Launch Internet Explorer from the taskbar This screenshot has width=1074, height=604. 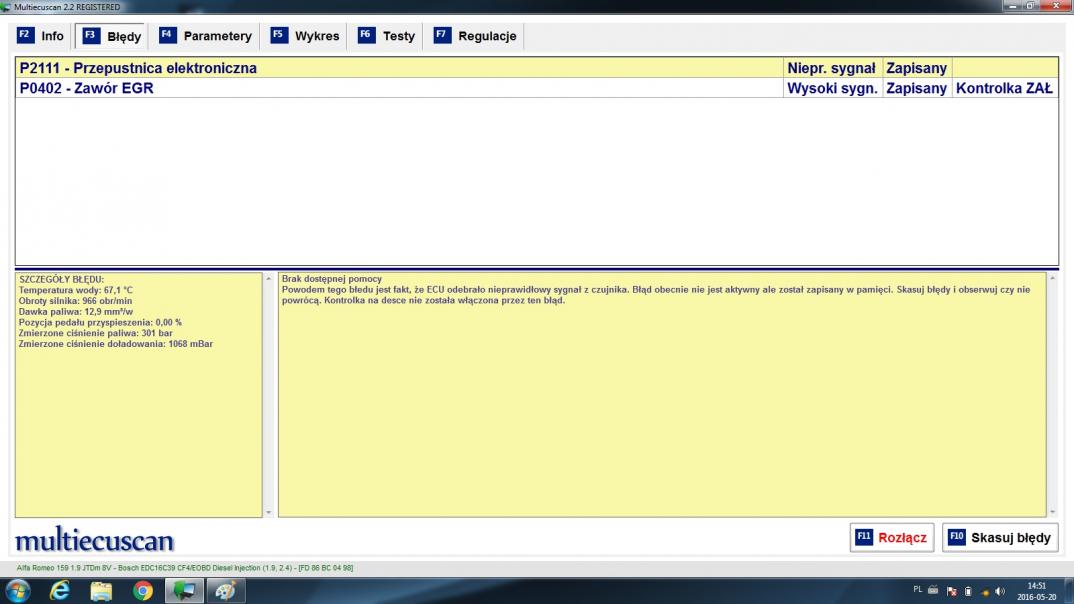[60, 590]
